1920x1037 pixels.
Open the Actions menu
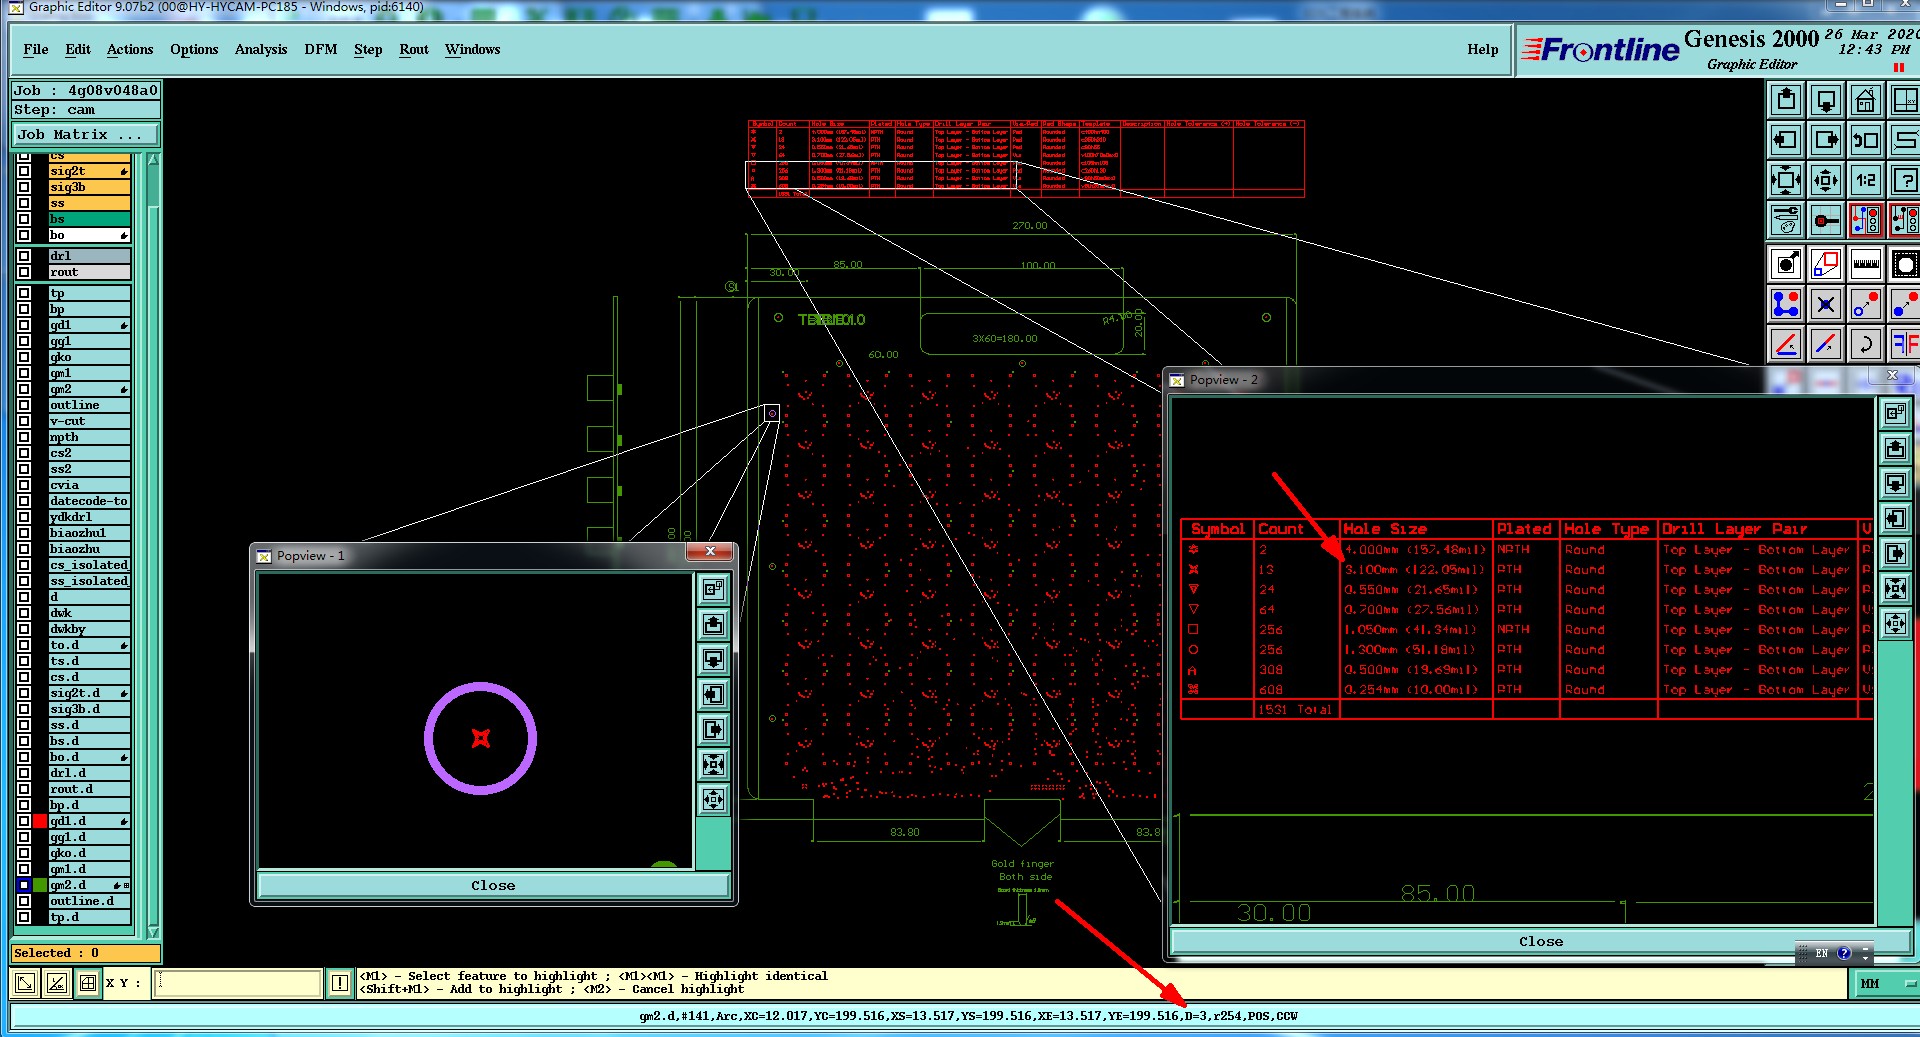130,49
